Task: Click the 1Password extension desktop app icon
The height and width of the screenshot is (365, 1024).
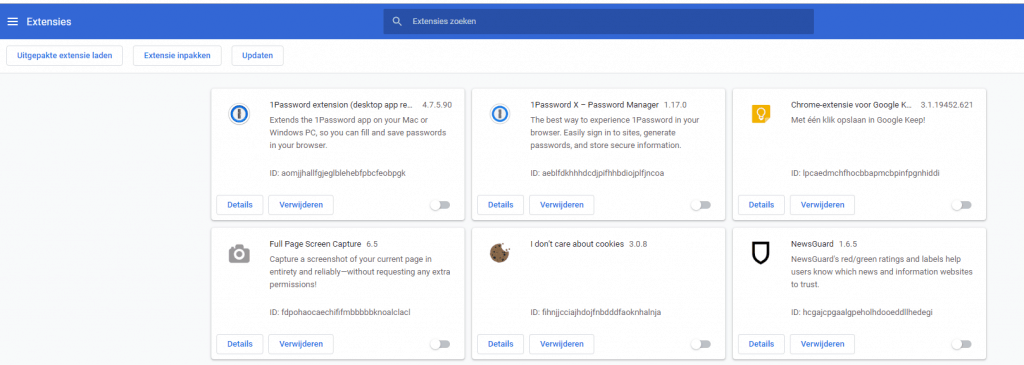Action: (240, 115)
